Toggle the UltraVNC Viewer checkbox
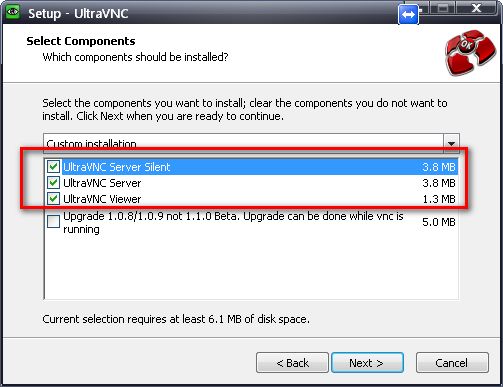 (53, 199)
